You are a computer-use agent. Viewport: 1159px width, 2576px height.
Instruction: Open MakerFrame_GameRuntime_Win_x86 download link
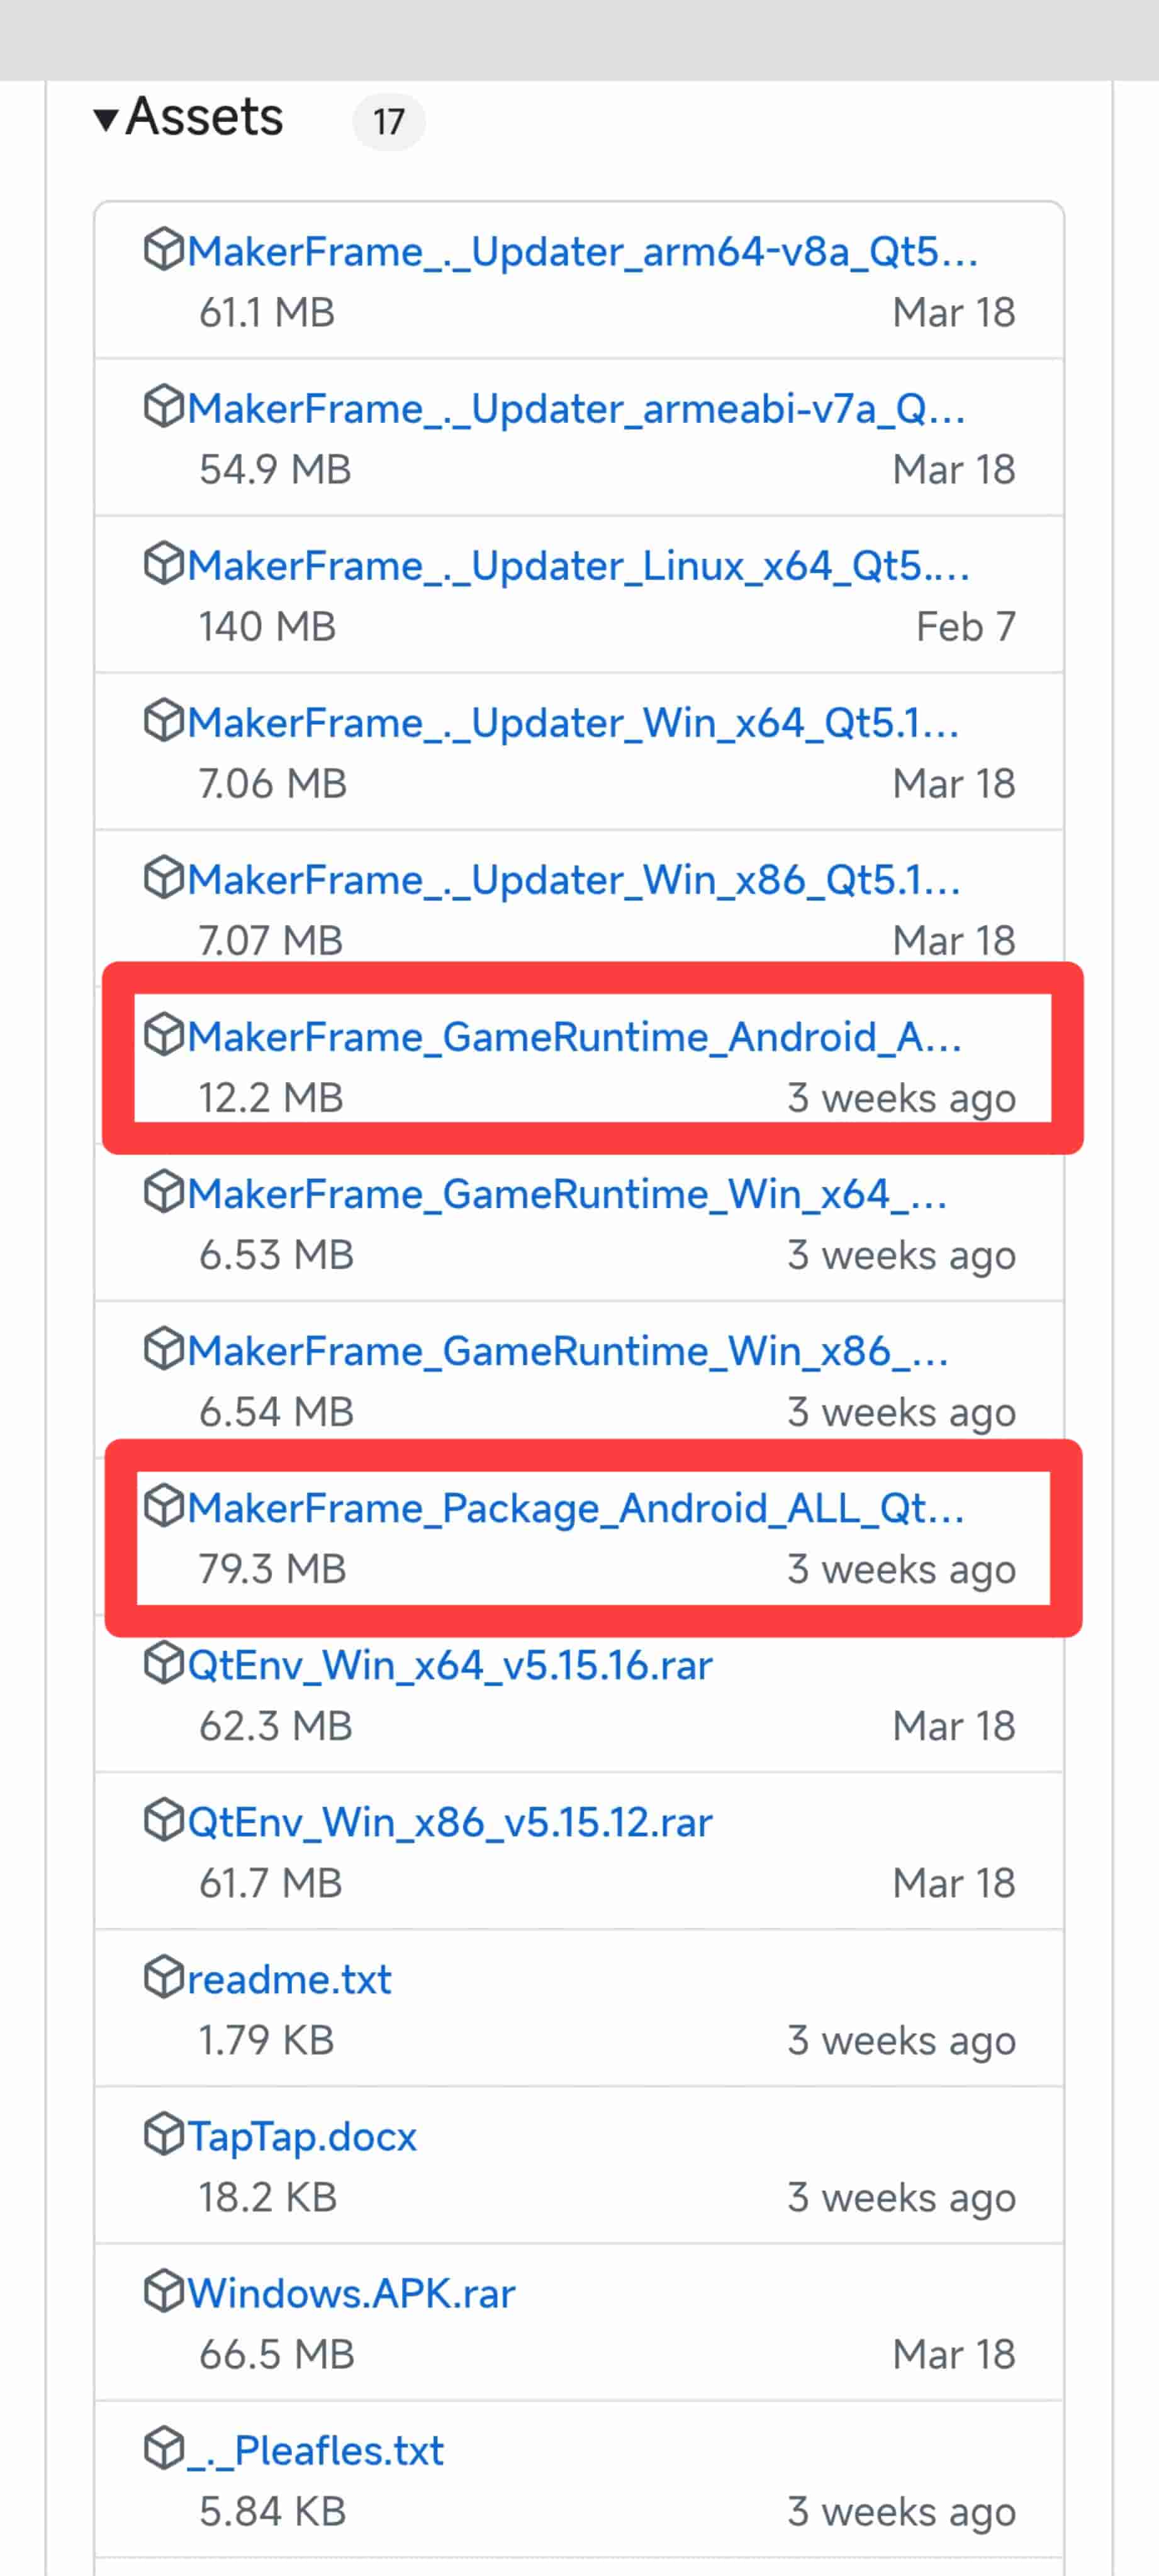click(567, 1350)
